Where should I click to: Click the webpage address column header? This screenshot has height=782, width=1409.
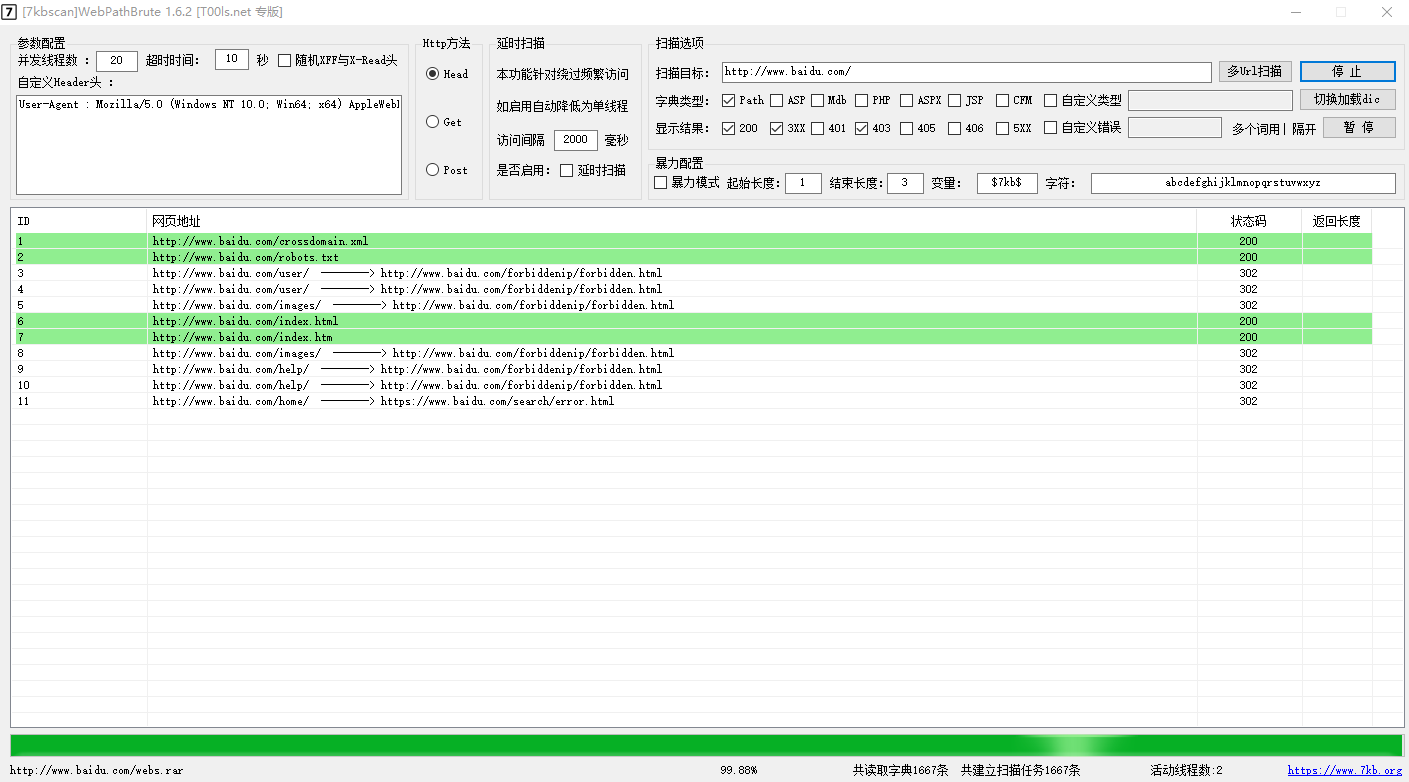672,221
